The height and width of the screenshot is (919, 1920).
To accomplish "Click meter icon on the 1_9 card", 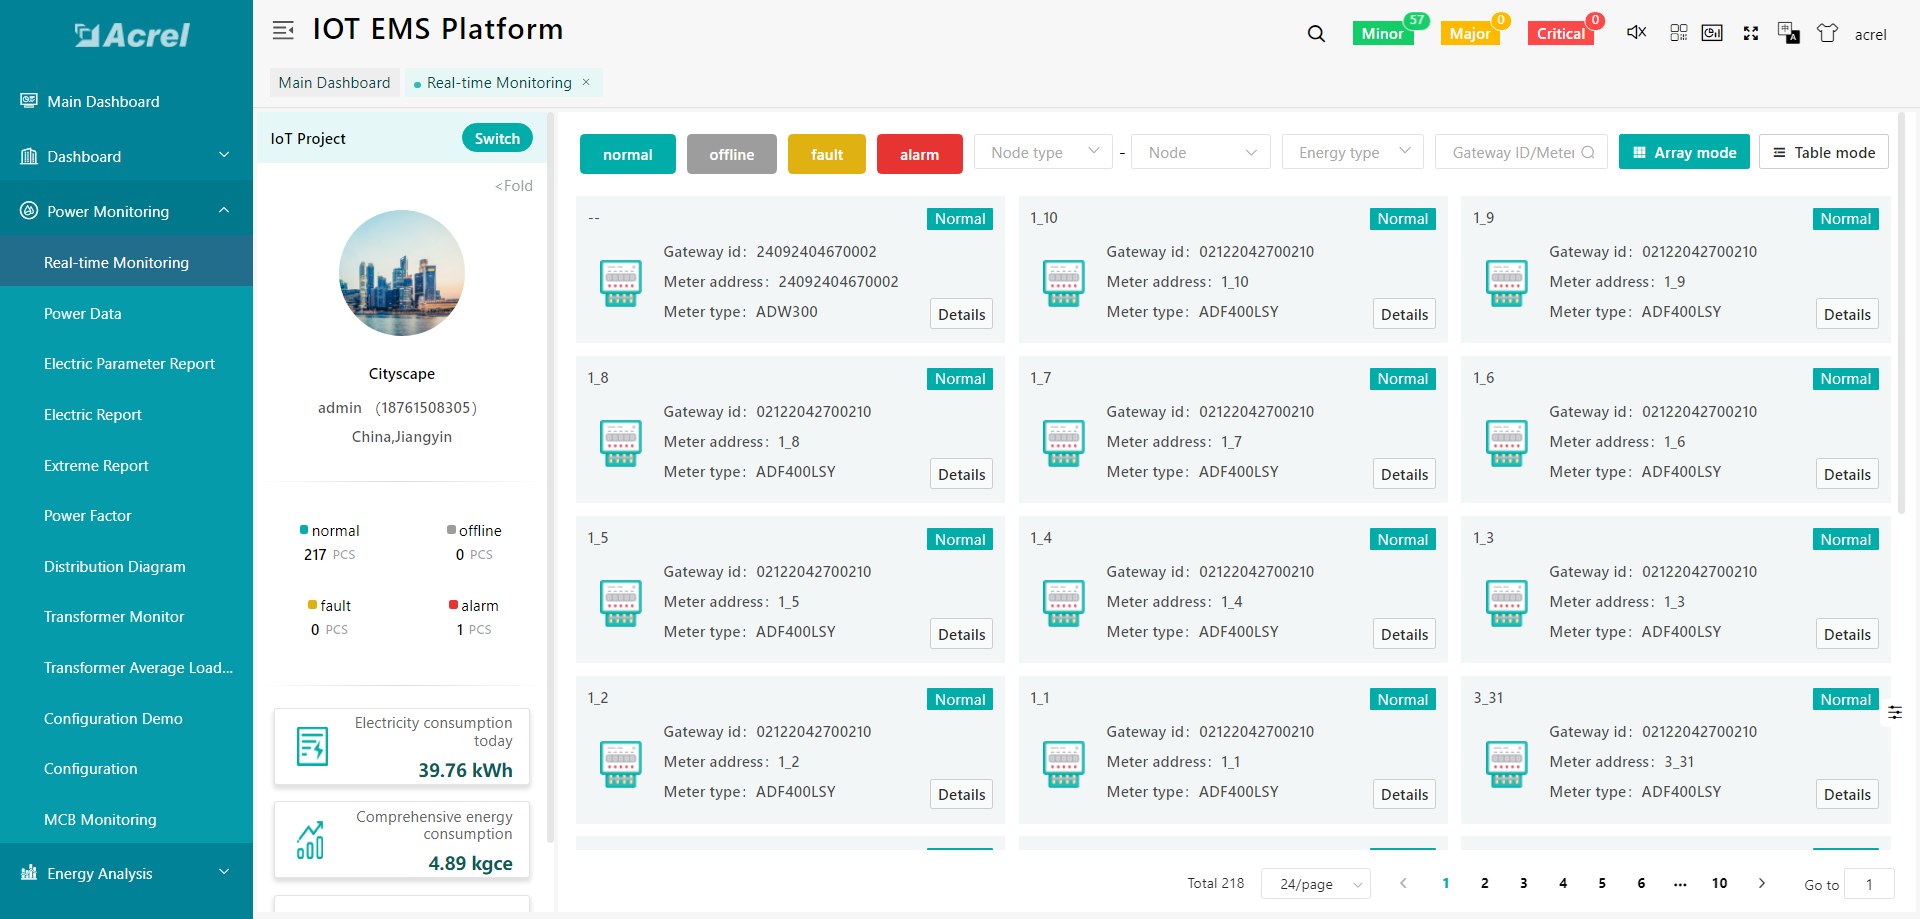I will coord(1506,283).
